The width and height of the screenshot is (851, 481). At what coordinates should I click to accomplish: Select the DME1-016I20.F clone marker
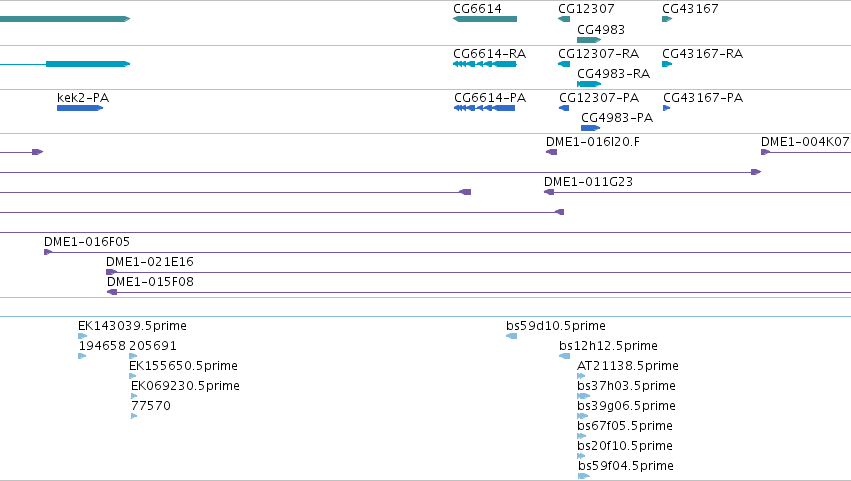click(551, 152)
